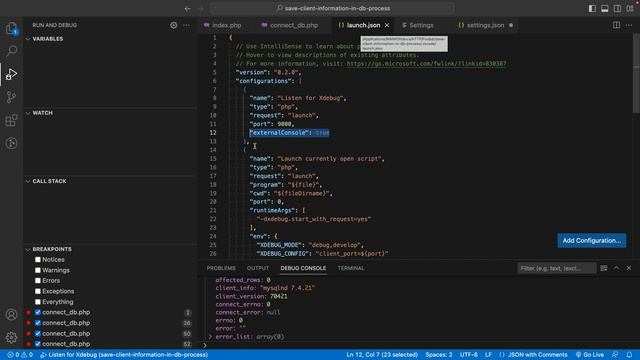This screenshot has width=640, height=360.
Task: Open launch.json via debug gear icon
Action: [173, 25]
